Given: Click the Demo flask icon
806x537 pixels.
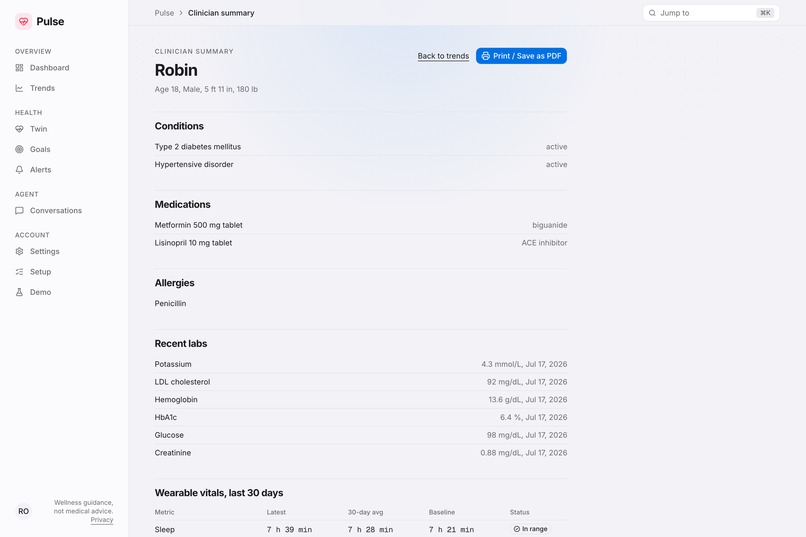Looking at the screenshot, I should [x=20, y=292].
